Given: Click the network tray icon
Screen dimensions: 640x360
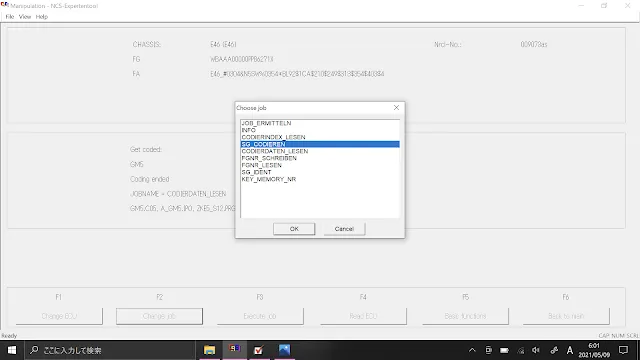Looking at the screenshot, I should (521, 350).
